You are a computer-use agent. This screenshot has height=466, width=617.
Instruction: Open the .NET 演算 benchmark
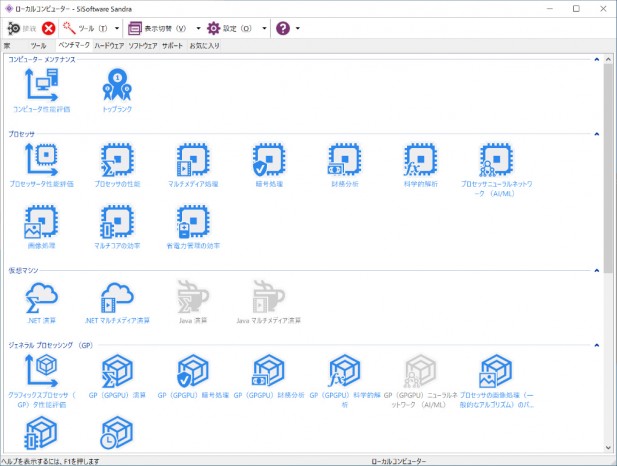pos(41,296)
